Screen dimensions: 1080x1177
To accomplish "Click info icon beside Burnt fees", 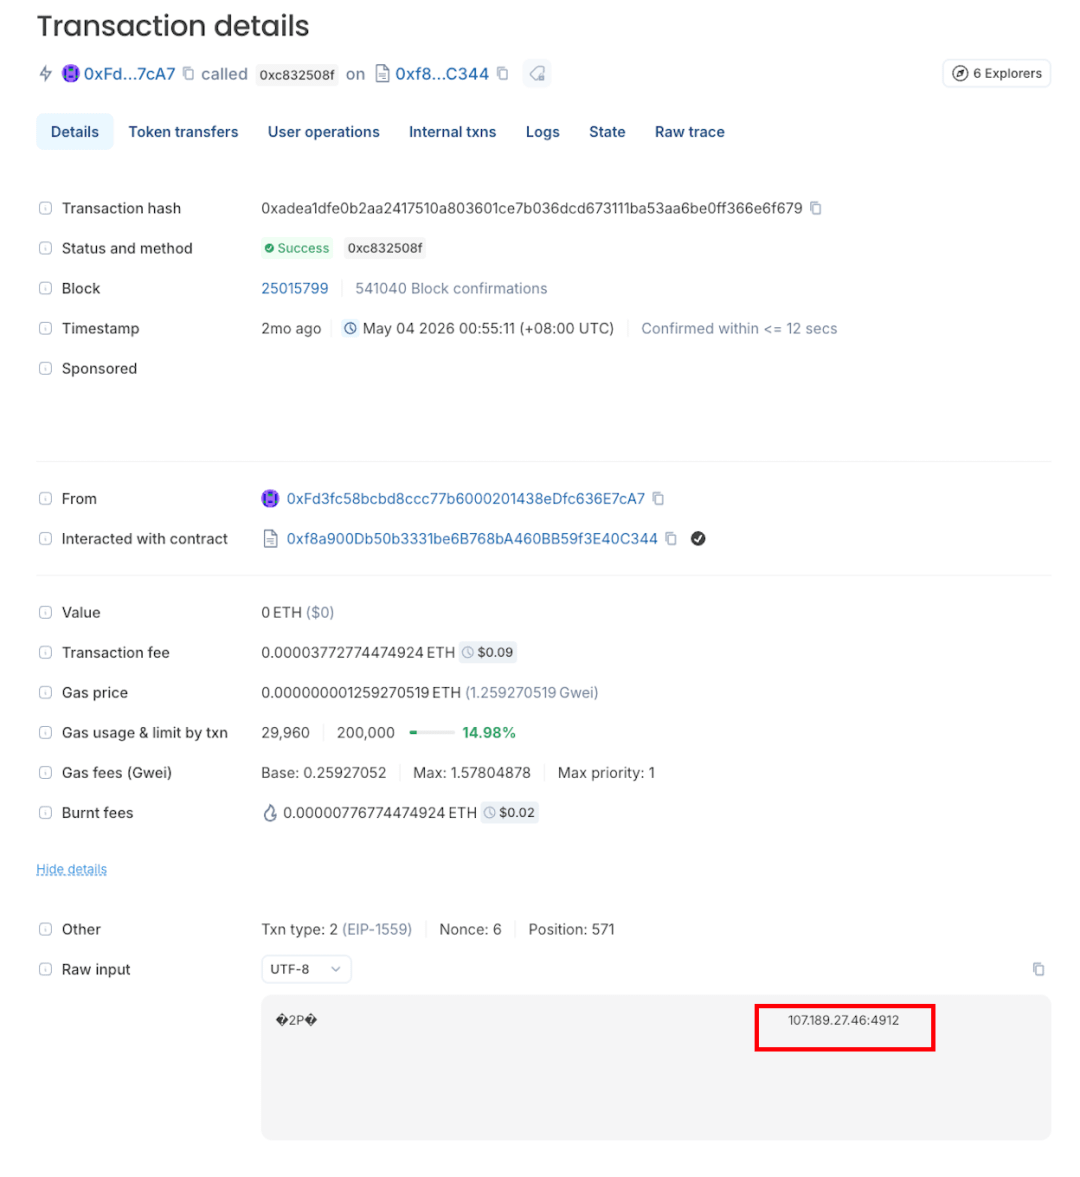I will [x=46, y=812].
